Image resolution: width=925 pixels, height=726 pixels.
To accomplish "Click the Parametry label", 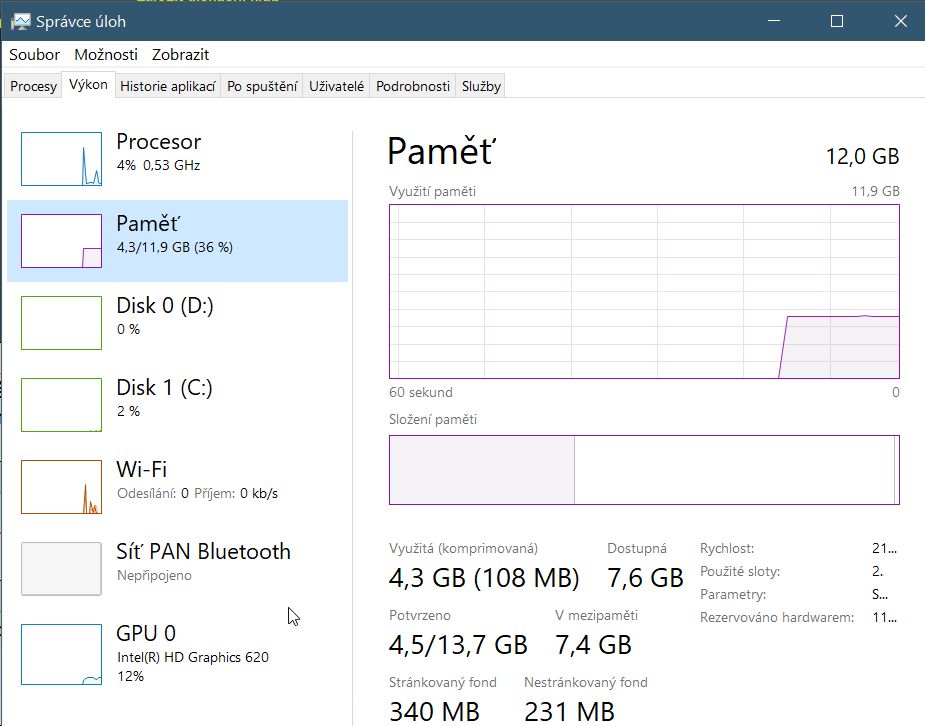I will click(733, 594).
